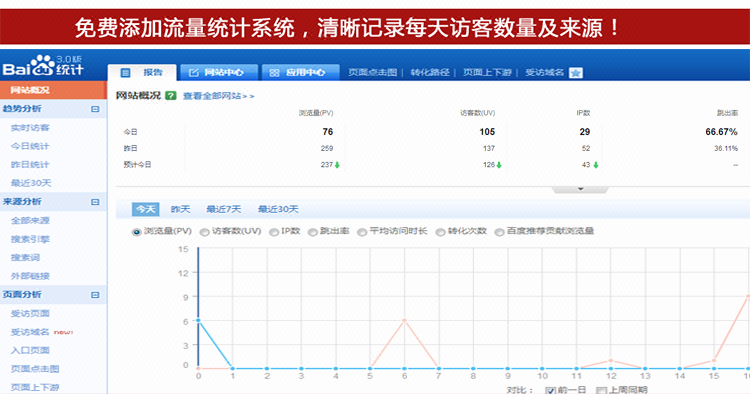Open 受访域名 new in the sidebar
This screenshot has height=394, width=750.
click(42, 332)
